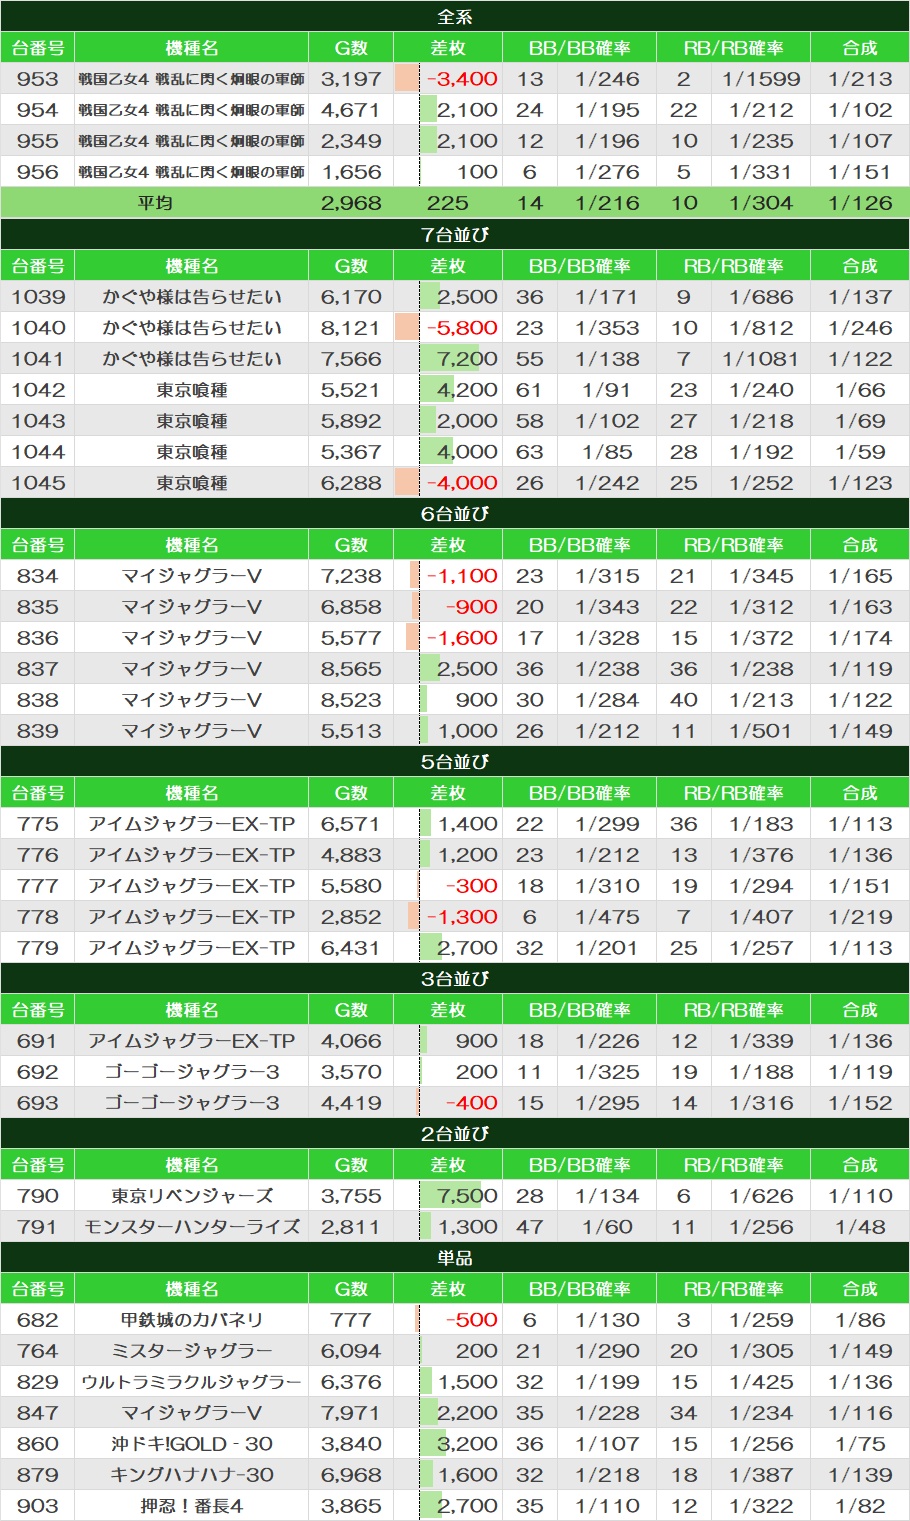The width and height of the screenshot is (910, 1521).
Task: Click the アイムジャグラーEX-TP name in row 691
Action: pyautogui.click(x=192, y=1041)
